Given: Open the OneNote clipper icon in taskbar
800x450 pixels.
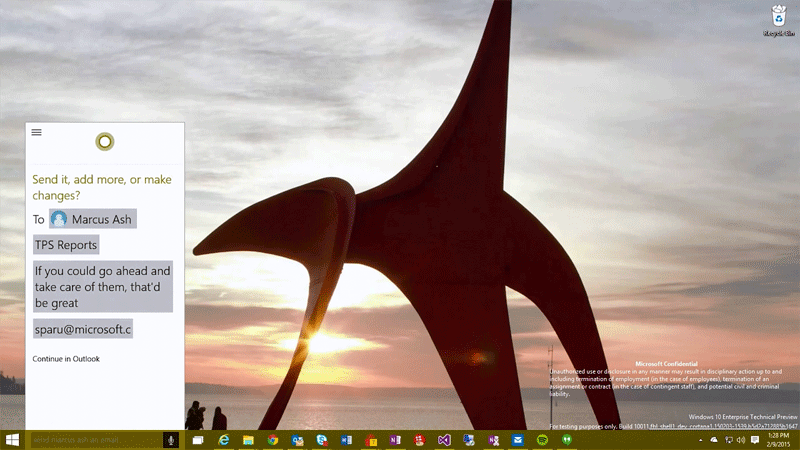Looking at the screenshot, I should [493, 440].
